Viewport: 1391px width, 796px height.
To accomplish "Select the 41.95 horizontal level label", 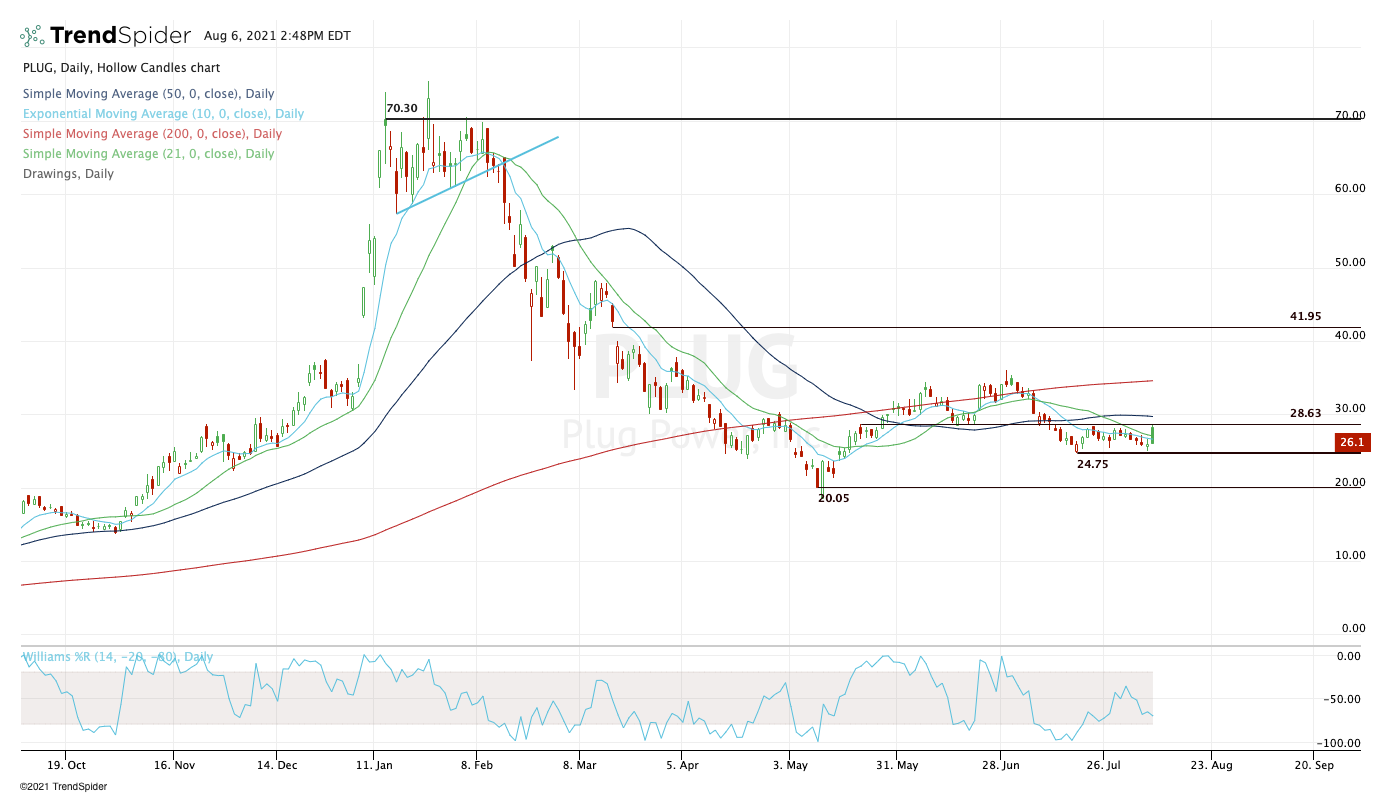I will (1305, 316).
